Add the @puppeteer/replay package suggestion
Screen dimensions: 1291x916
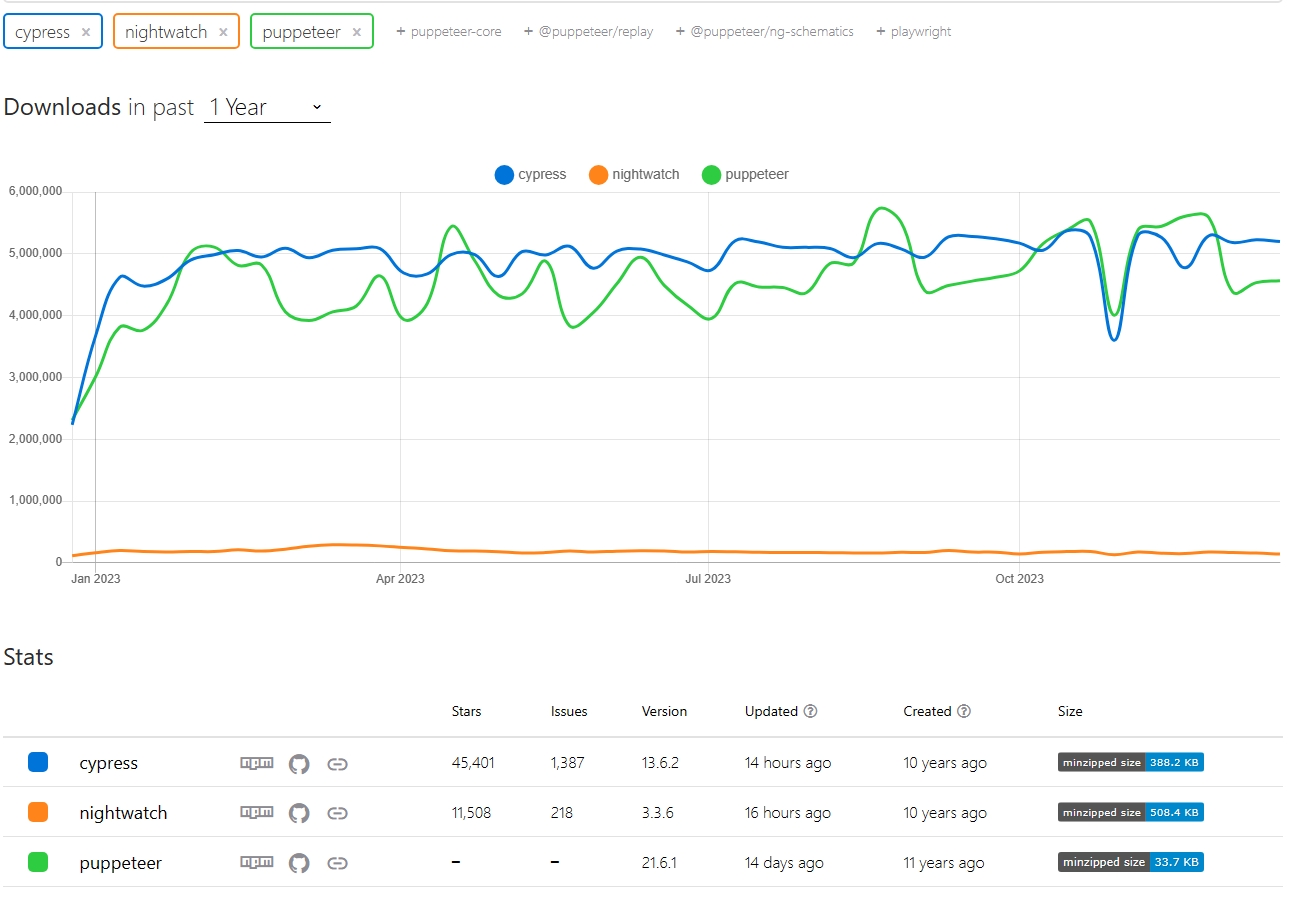tap(589, 32)
